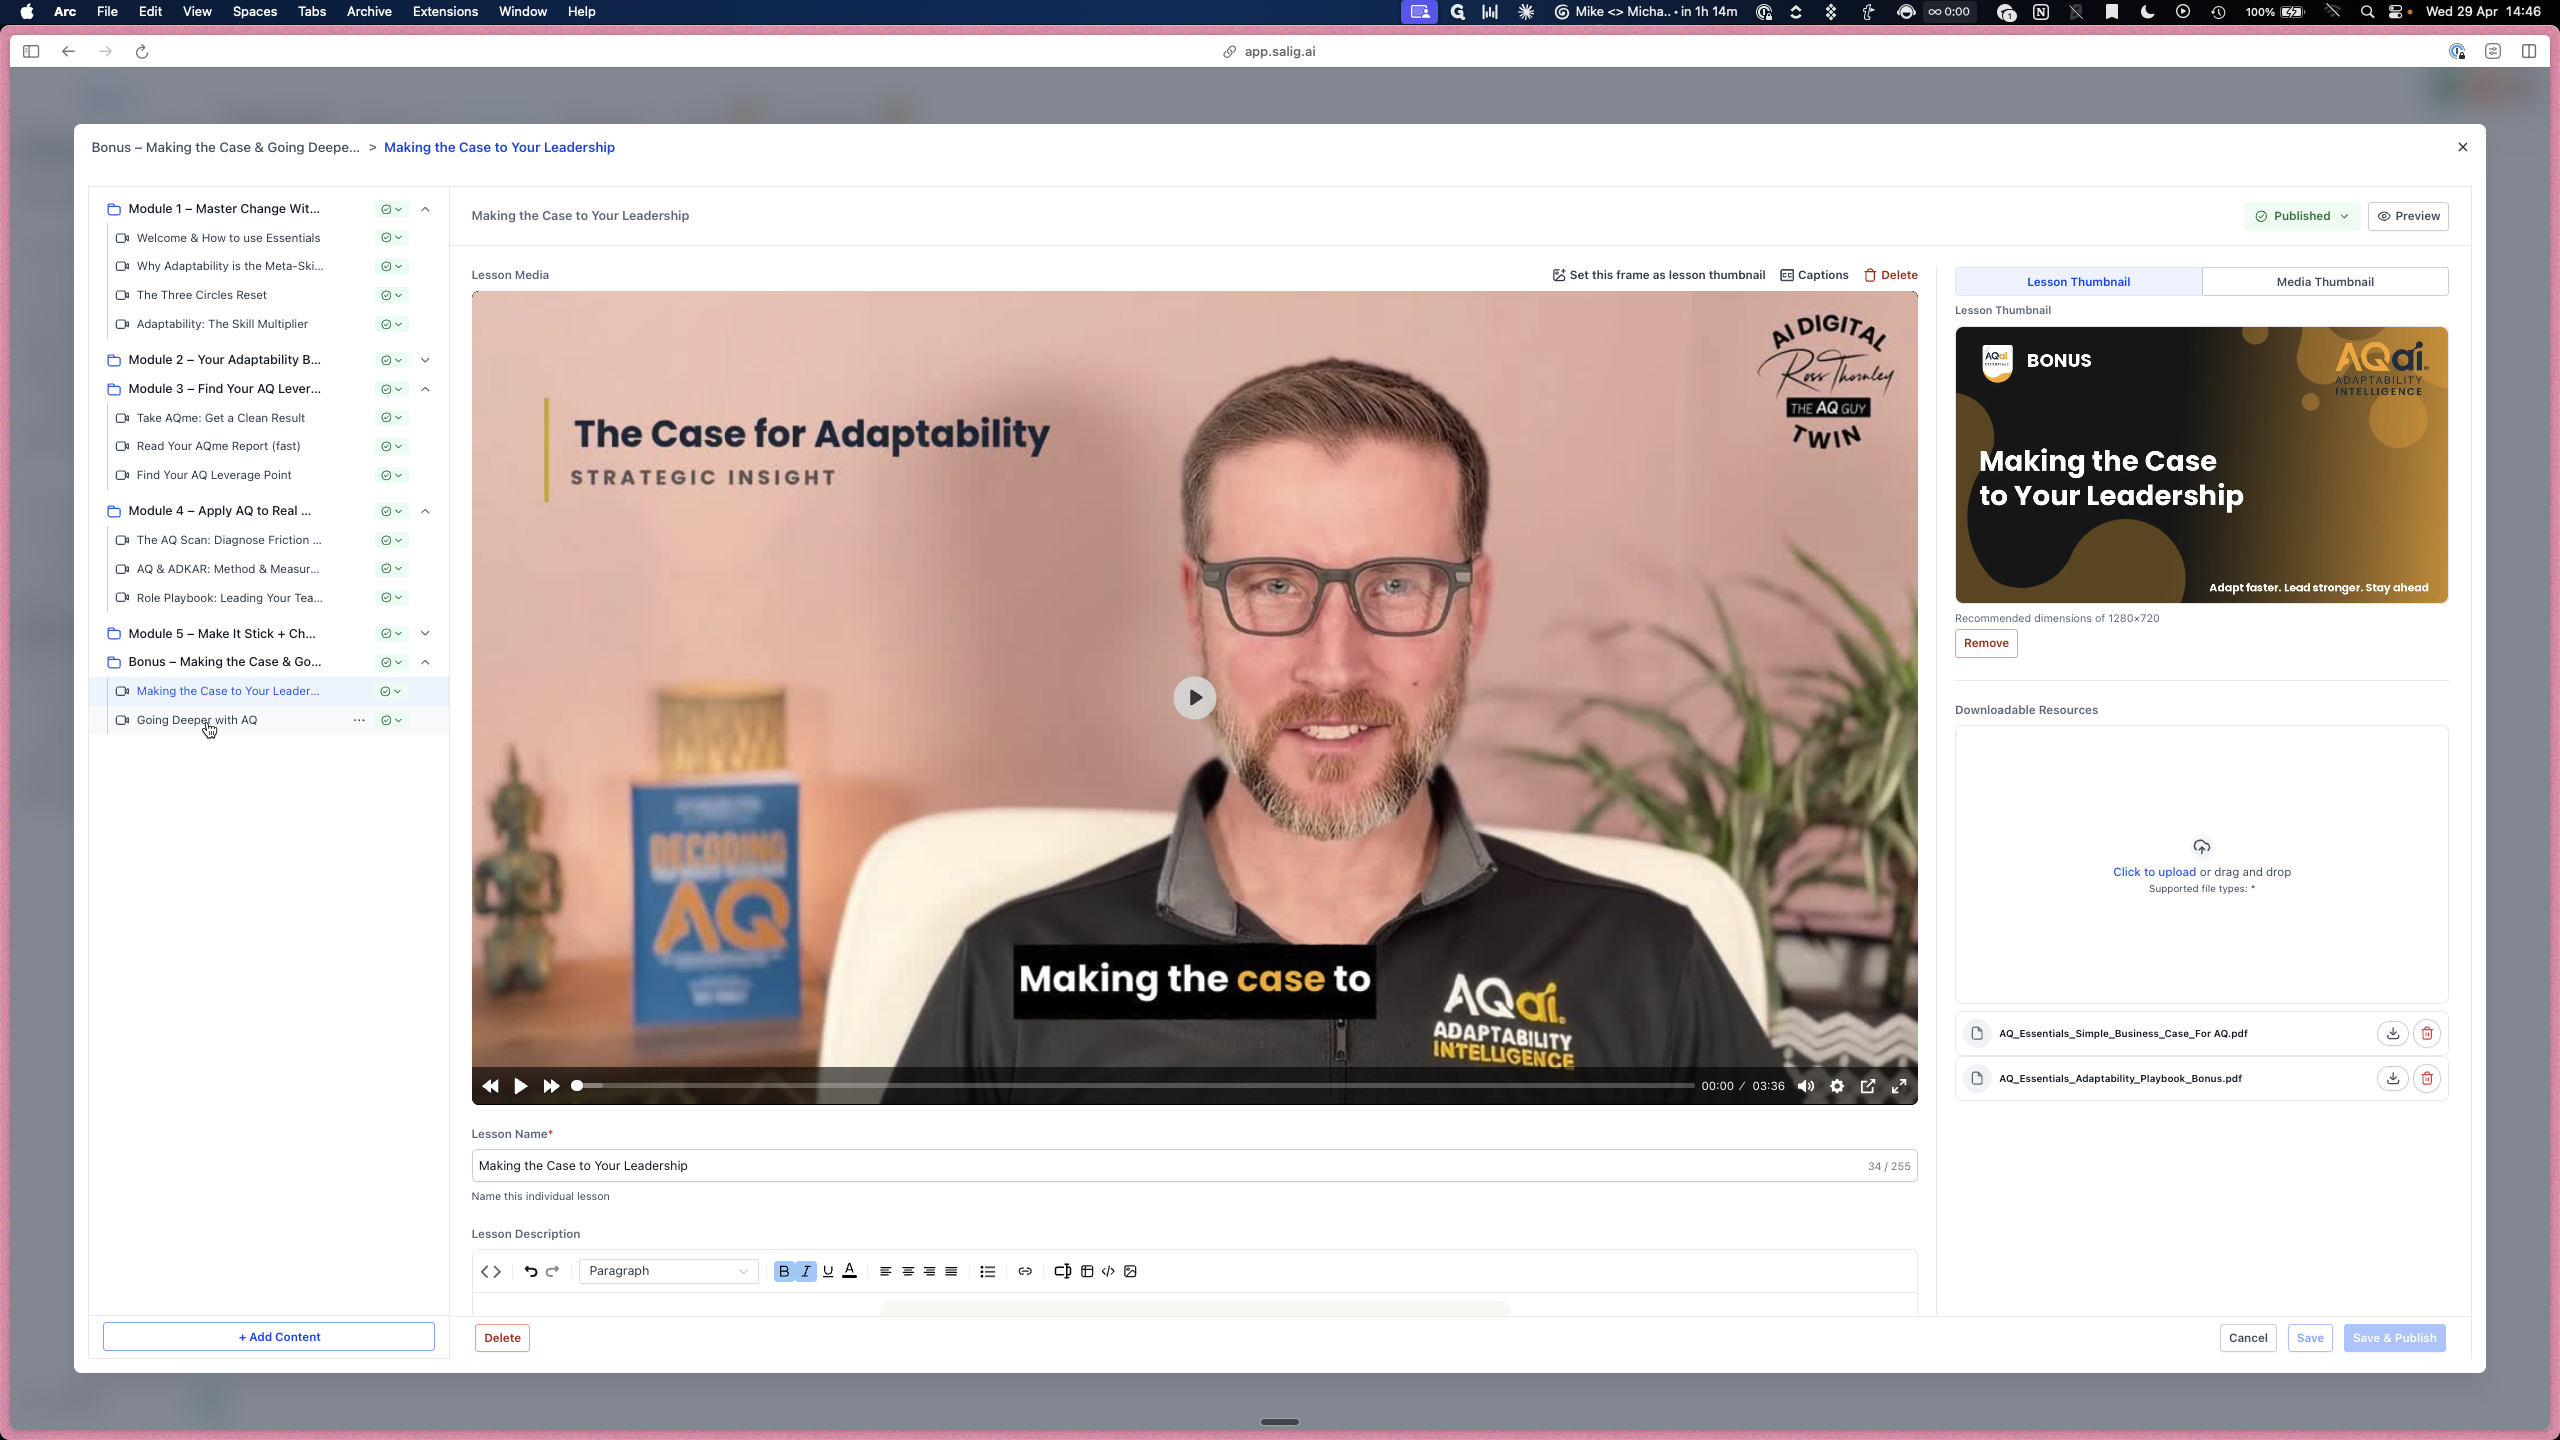Toggle status of The Three Circles Reset
2560x1440 pixels.
click(x=391, y=295)
